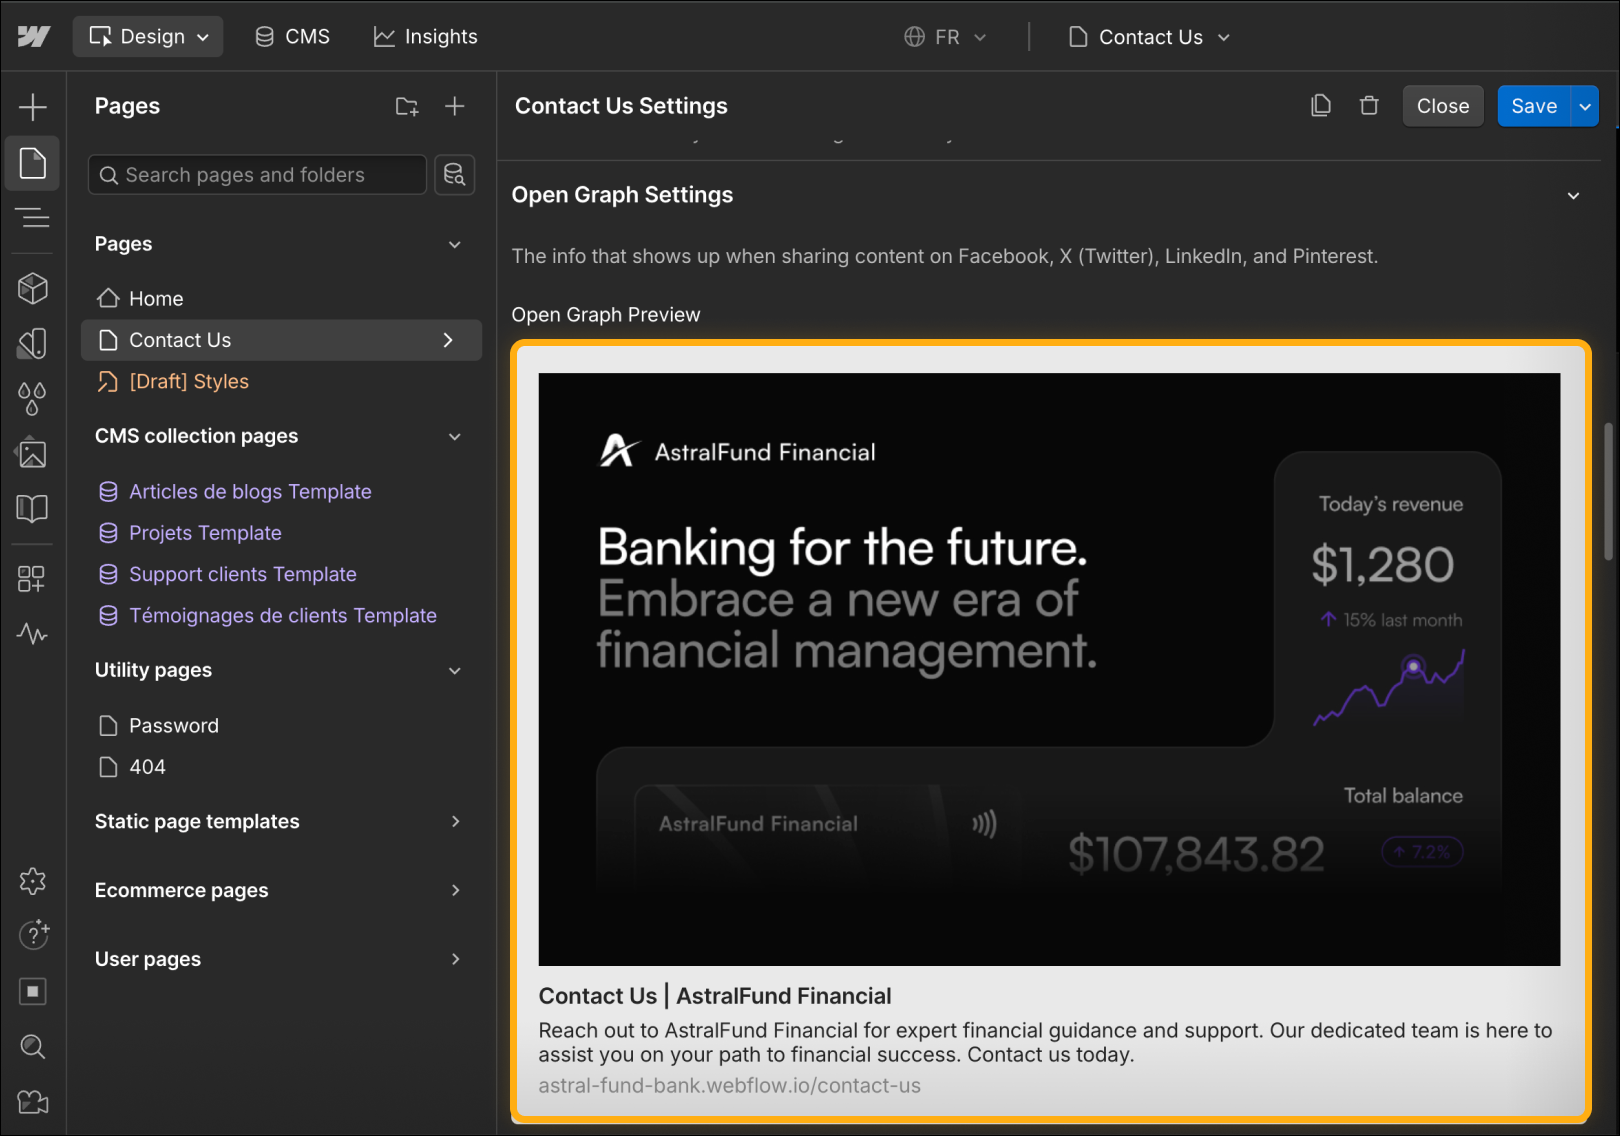Click the astral-fund-bank.webflow.io/contact-us URL text

(729, 1086)
